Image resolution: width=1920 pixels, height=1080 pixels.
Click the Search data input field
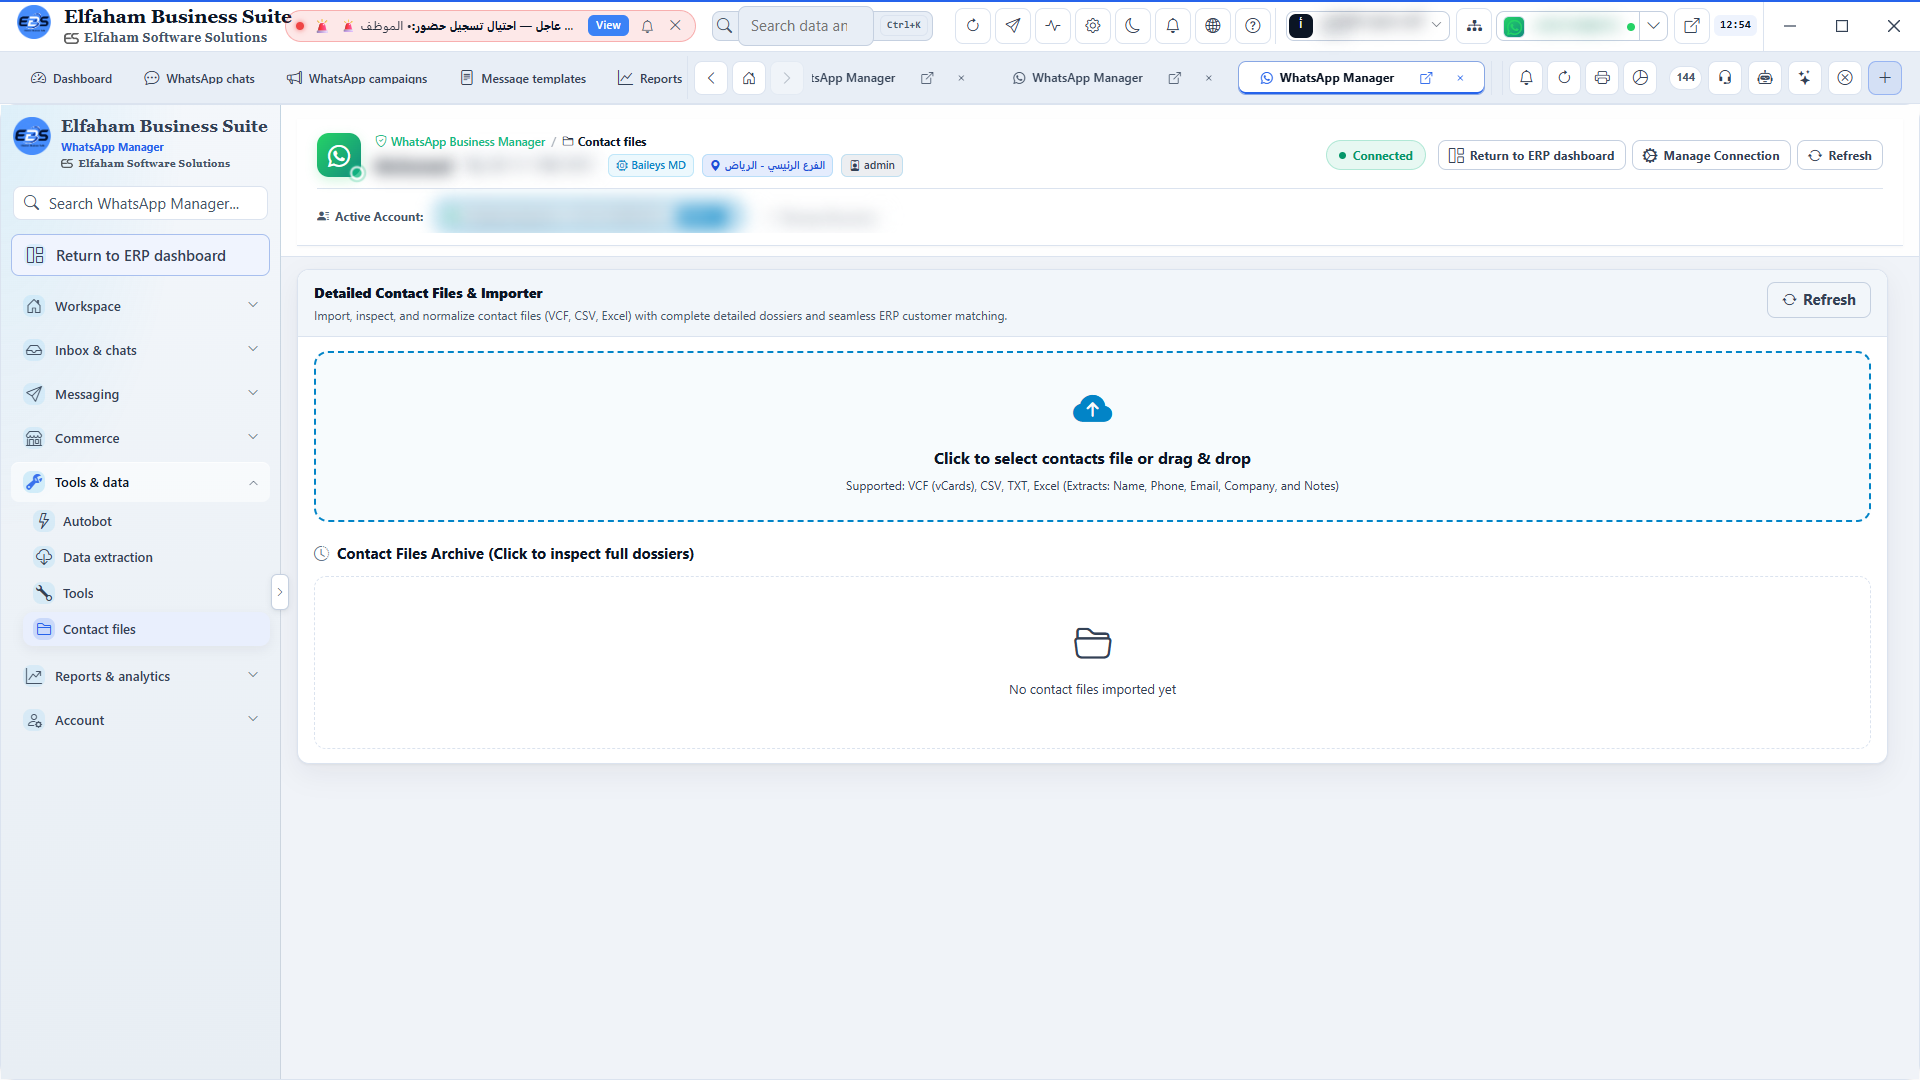[x=805, y=26]
